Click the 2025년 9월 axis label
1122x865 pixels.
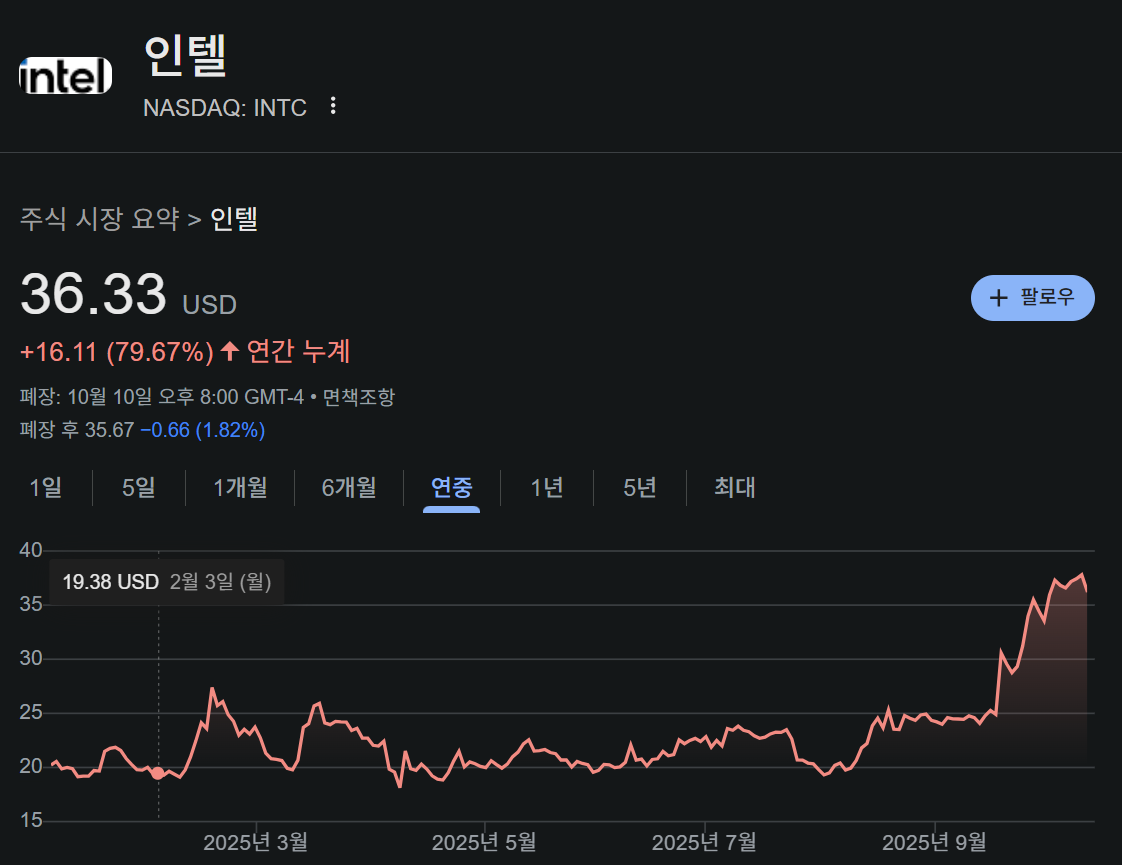[x=934, y=842]
